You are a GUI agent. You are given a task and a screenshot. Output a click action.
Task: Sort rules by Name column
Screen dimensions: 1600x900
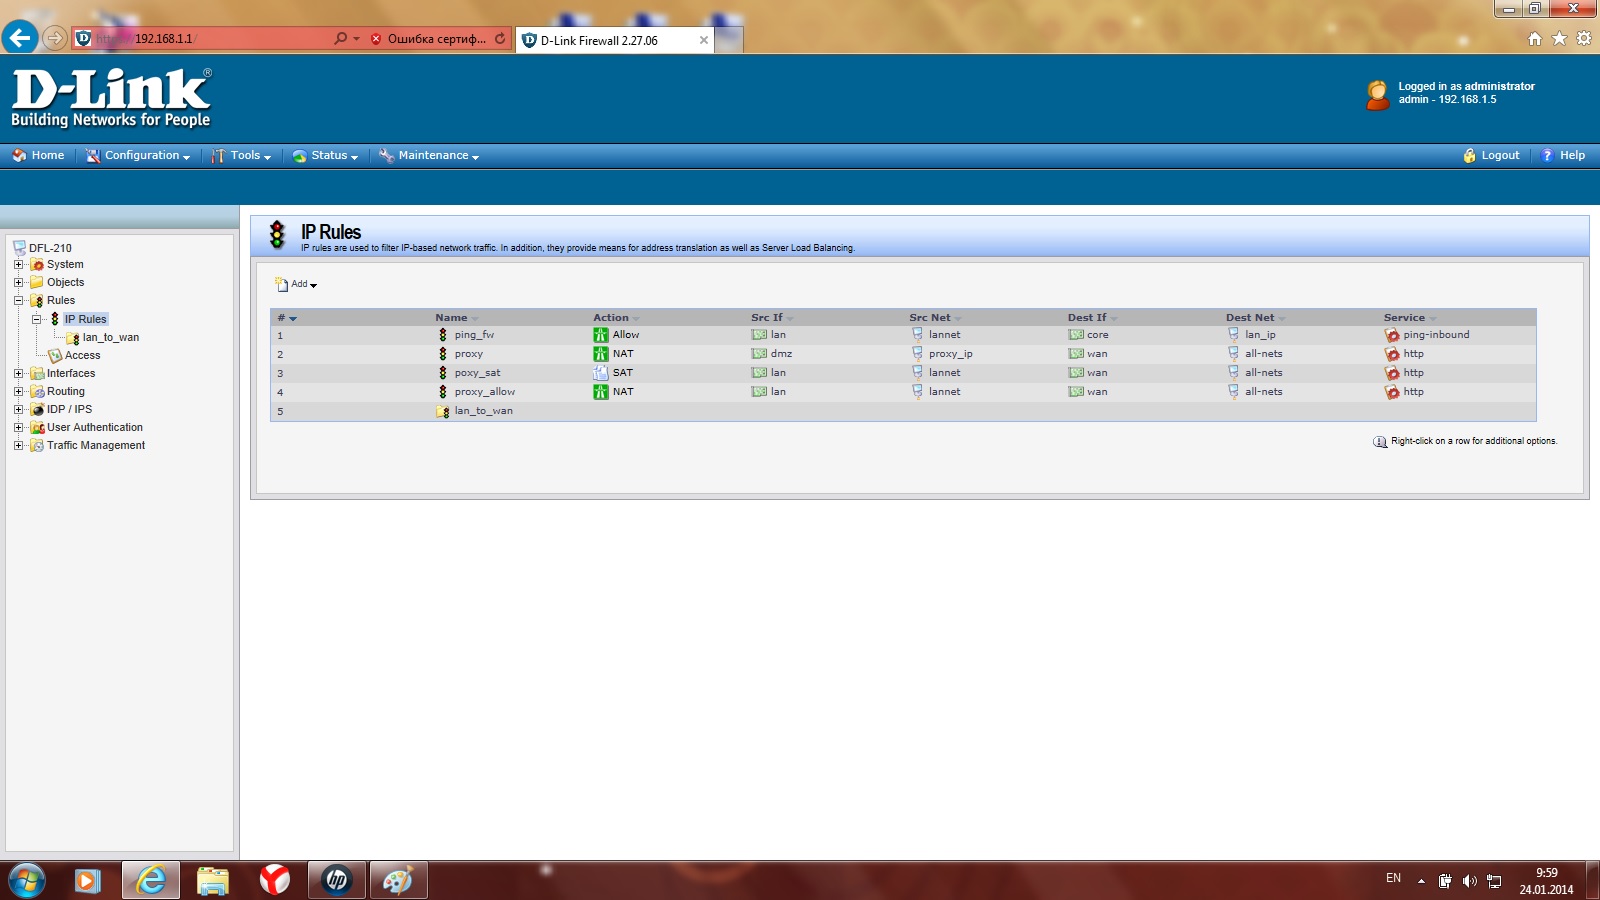(456, 318)
